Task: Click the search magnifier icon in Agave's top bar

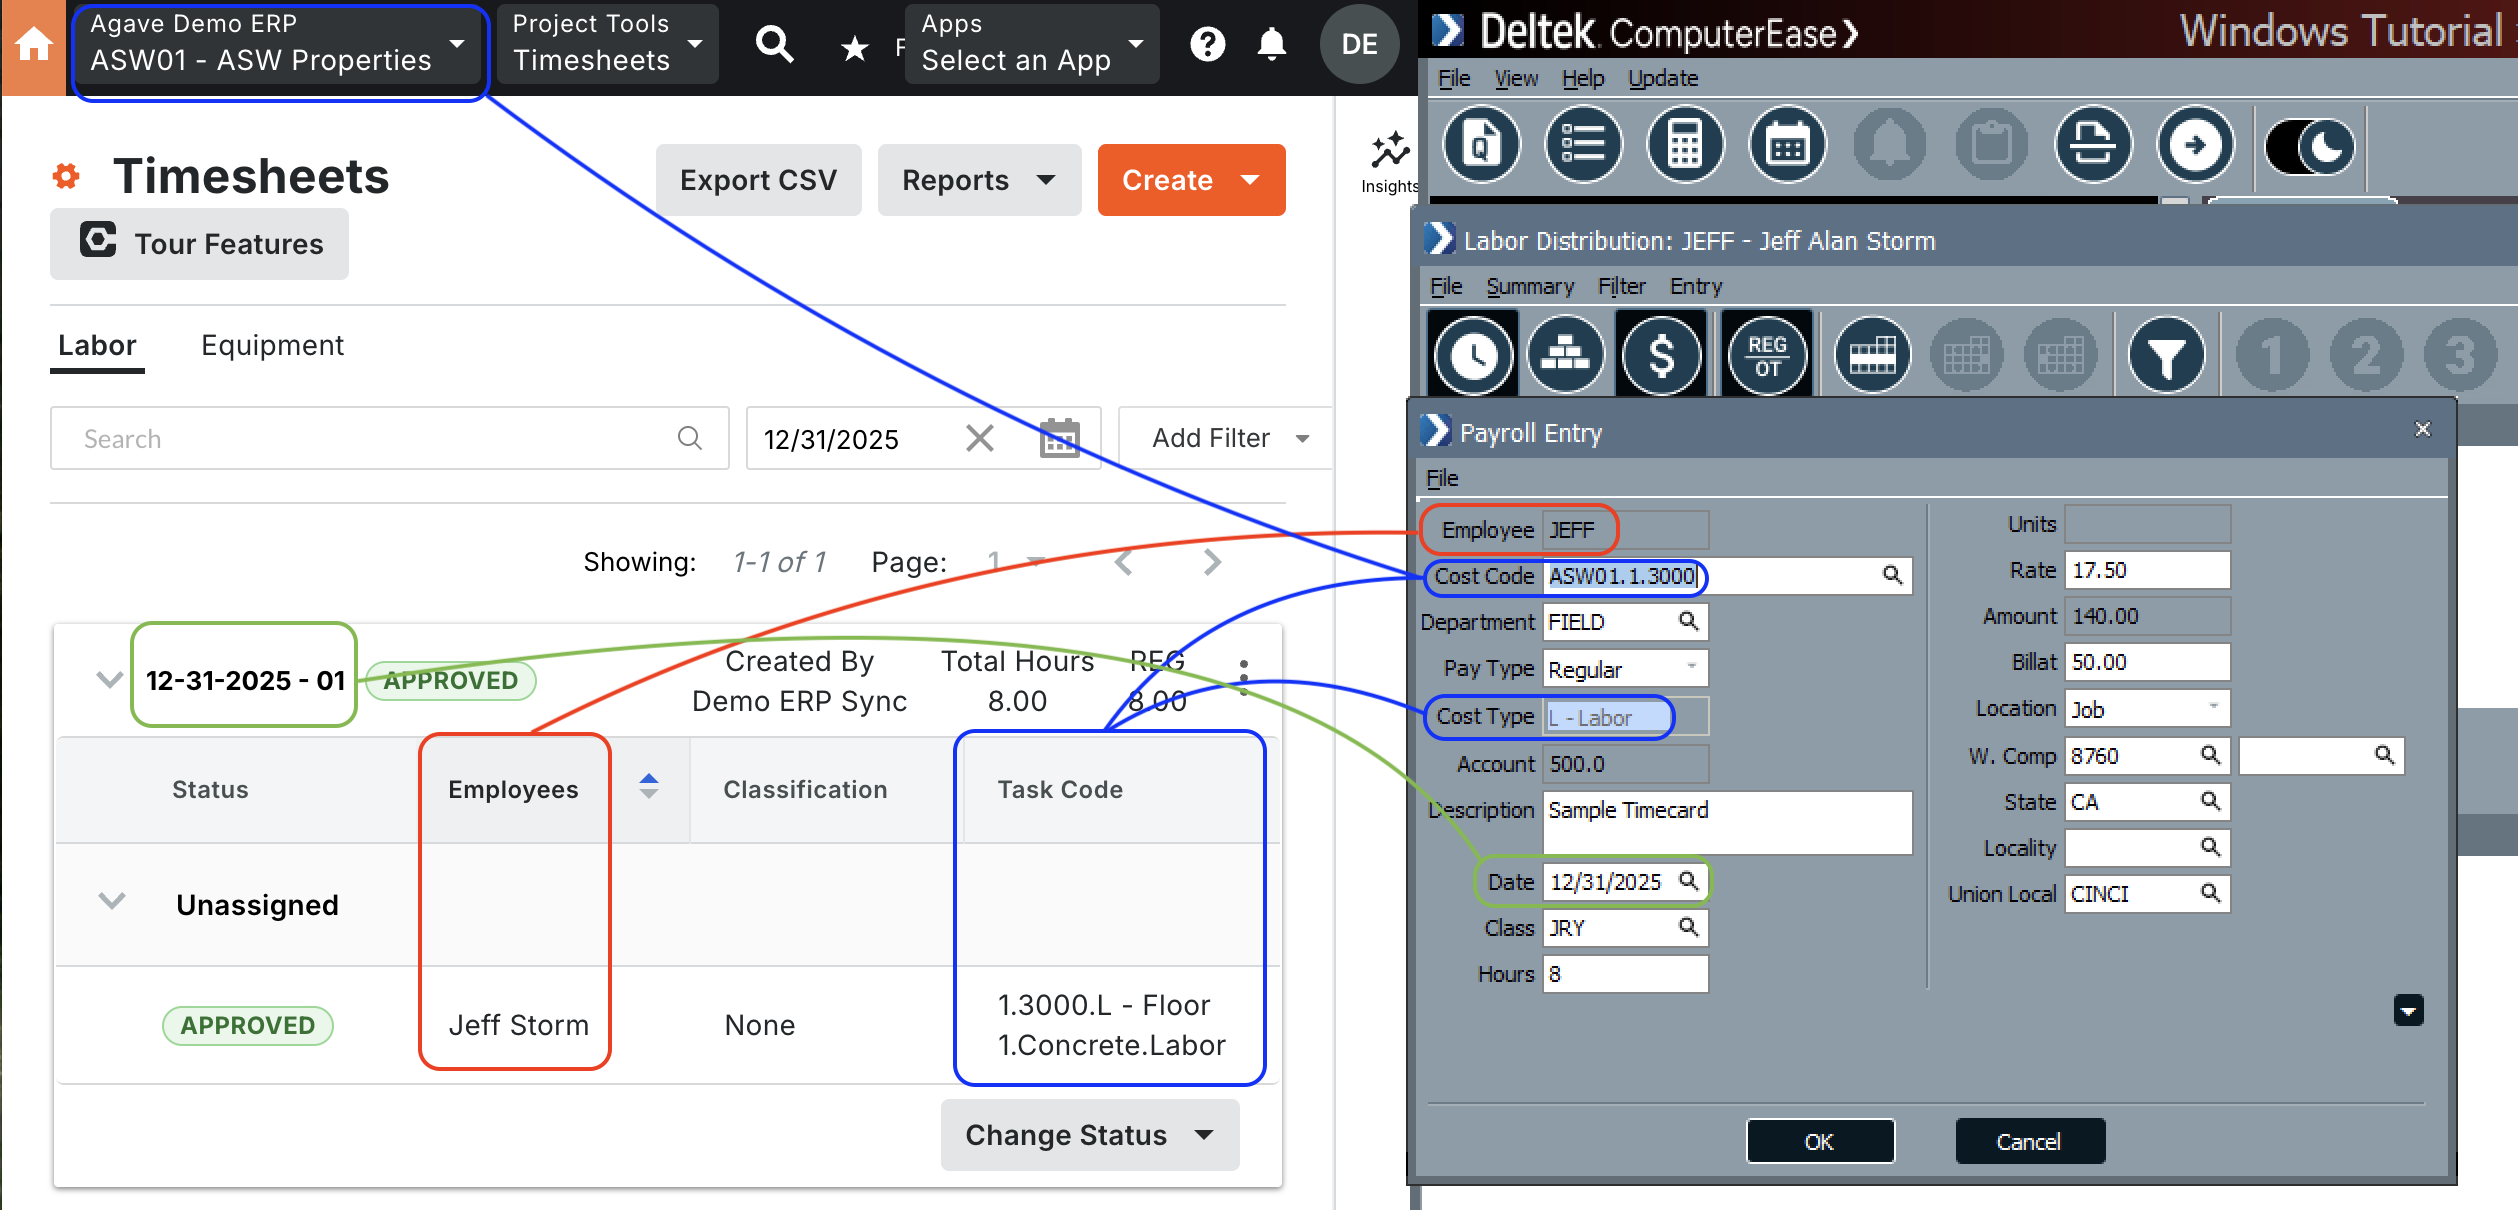Action: point(775,44)
